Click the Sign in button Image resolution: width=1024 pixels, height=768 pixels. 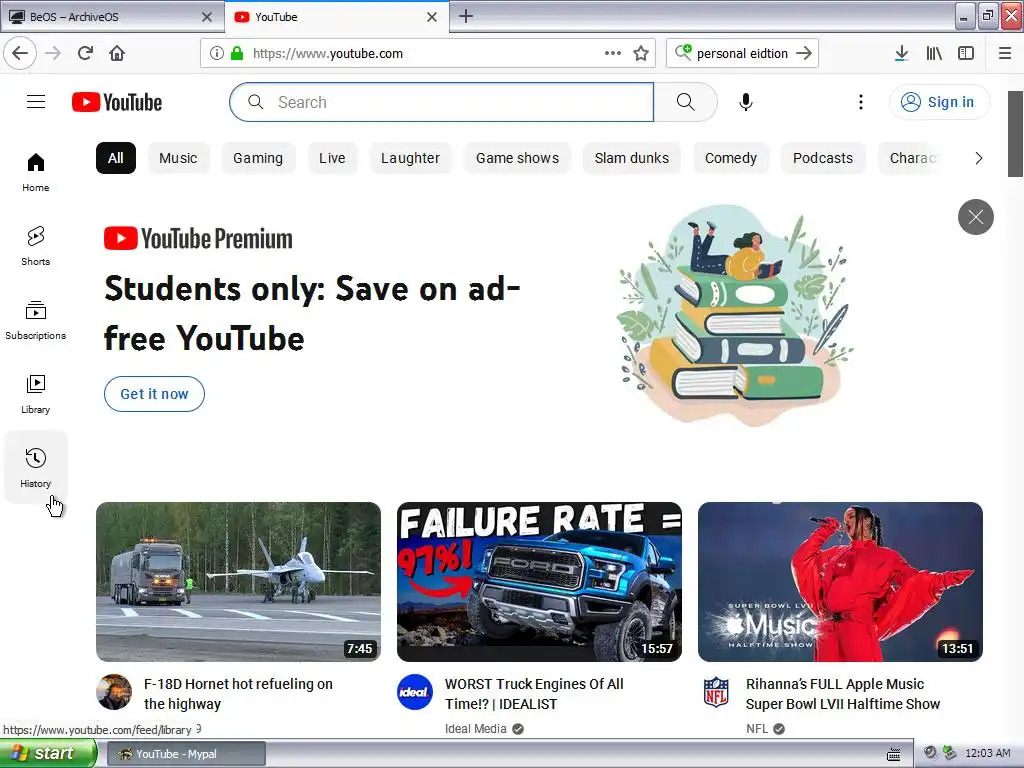[939, 102]
